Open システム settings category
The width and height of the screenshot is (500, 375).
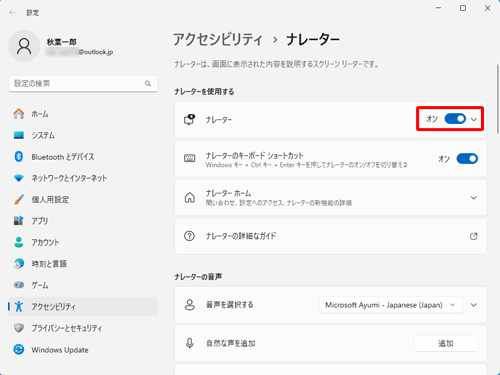point(83,135)
